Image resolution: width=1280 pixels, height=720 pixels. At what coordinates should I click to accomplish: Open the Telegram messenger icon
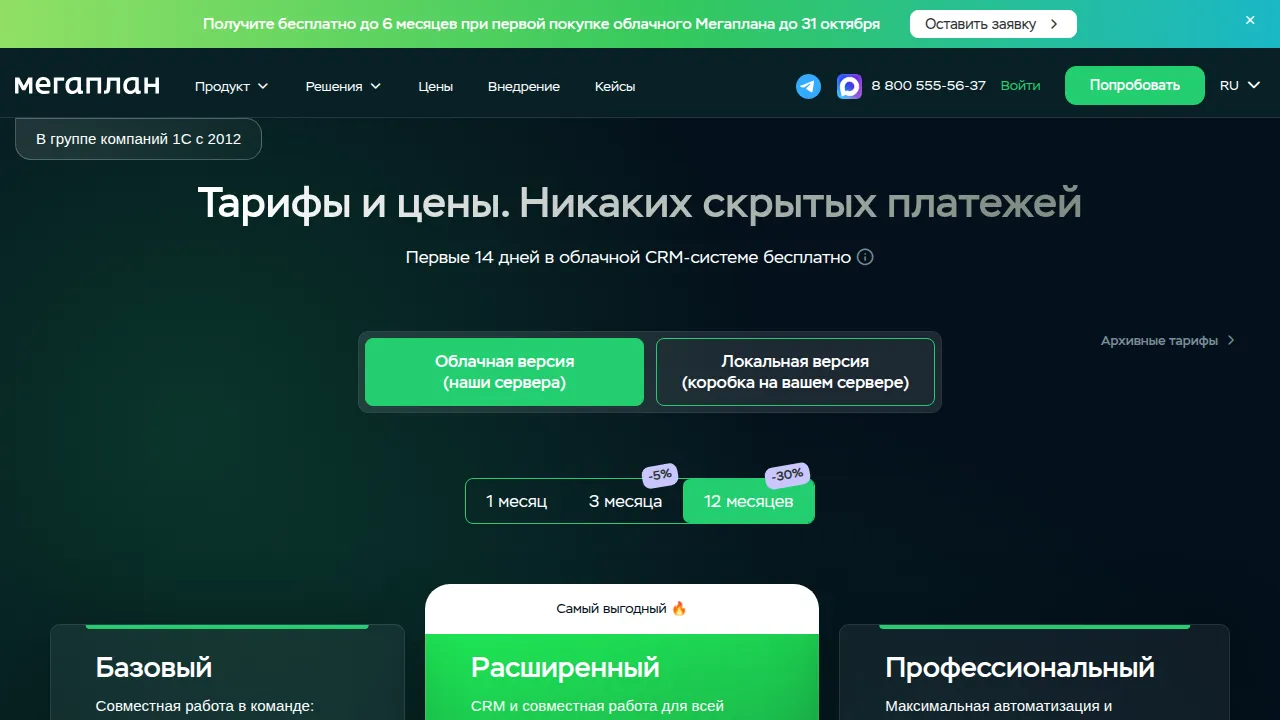(808, 86)
